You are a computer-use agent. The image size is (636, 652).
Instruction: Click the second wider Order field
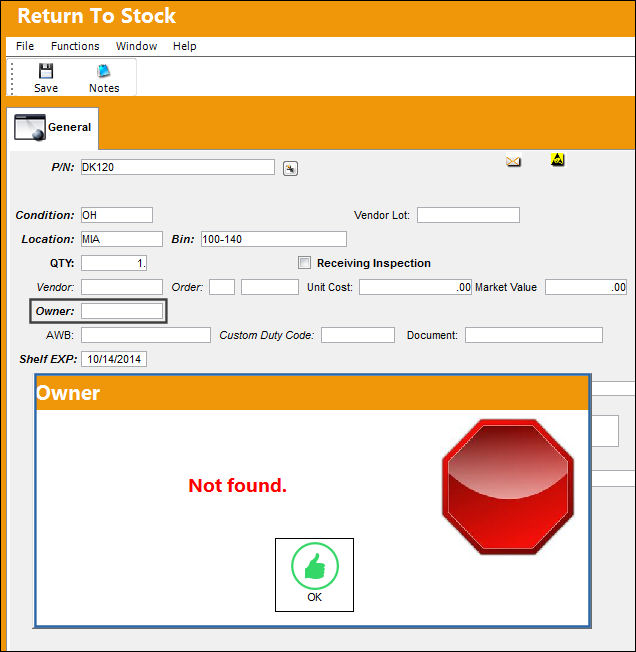(270, 287)
